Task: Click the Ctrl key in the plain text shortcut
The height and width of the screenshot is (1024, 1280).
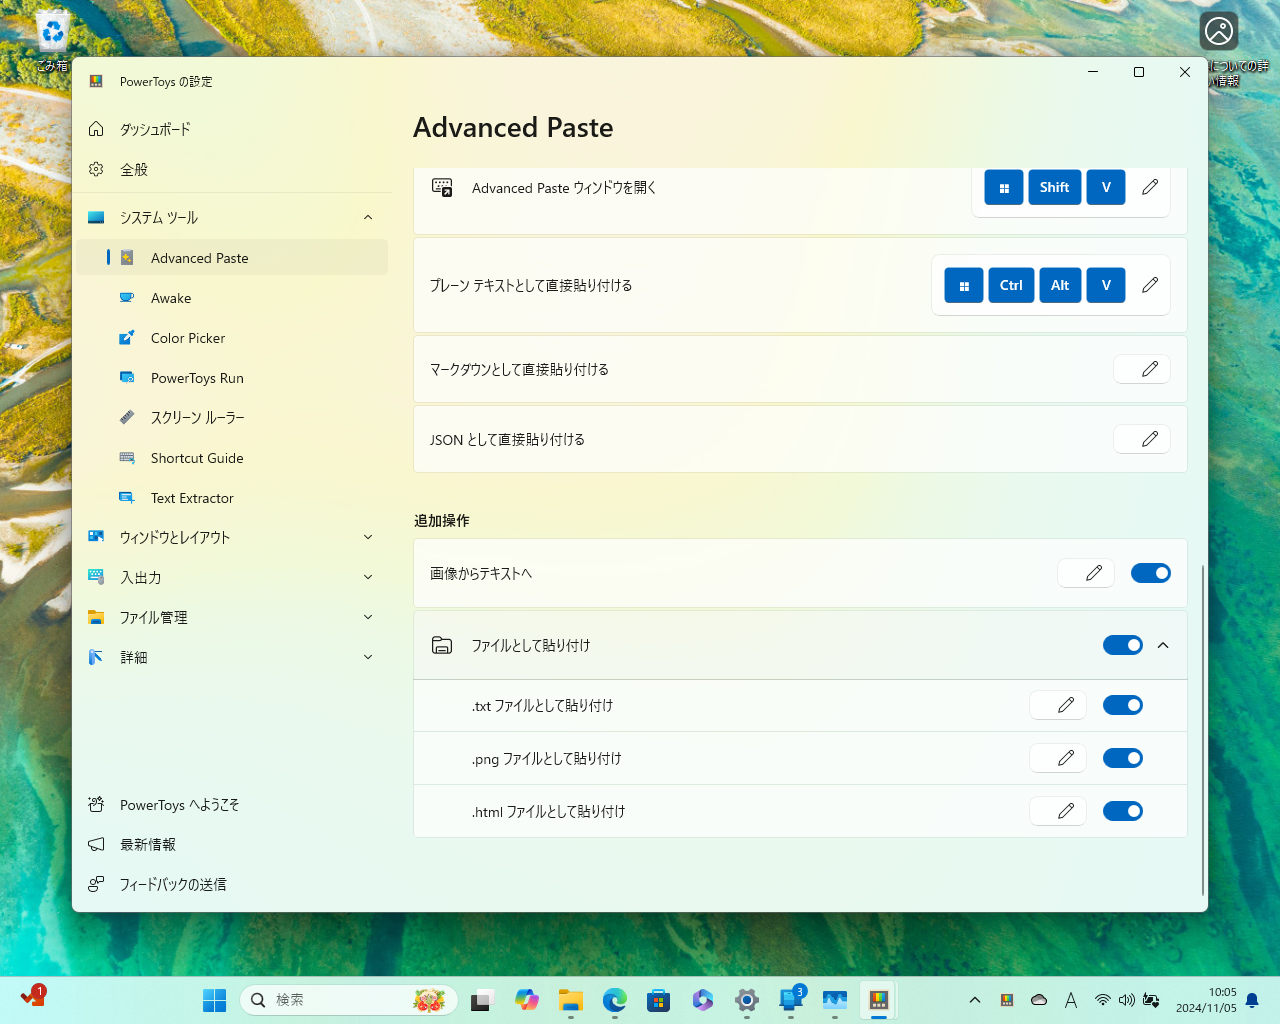Action: (x=1011, y=285)
